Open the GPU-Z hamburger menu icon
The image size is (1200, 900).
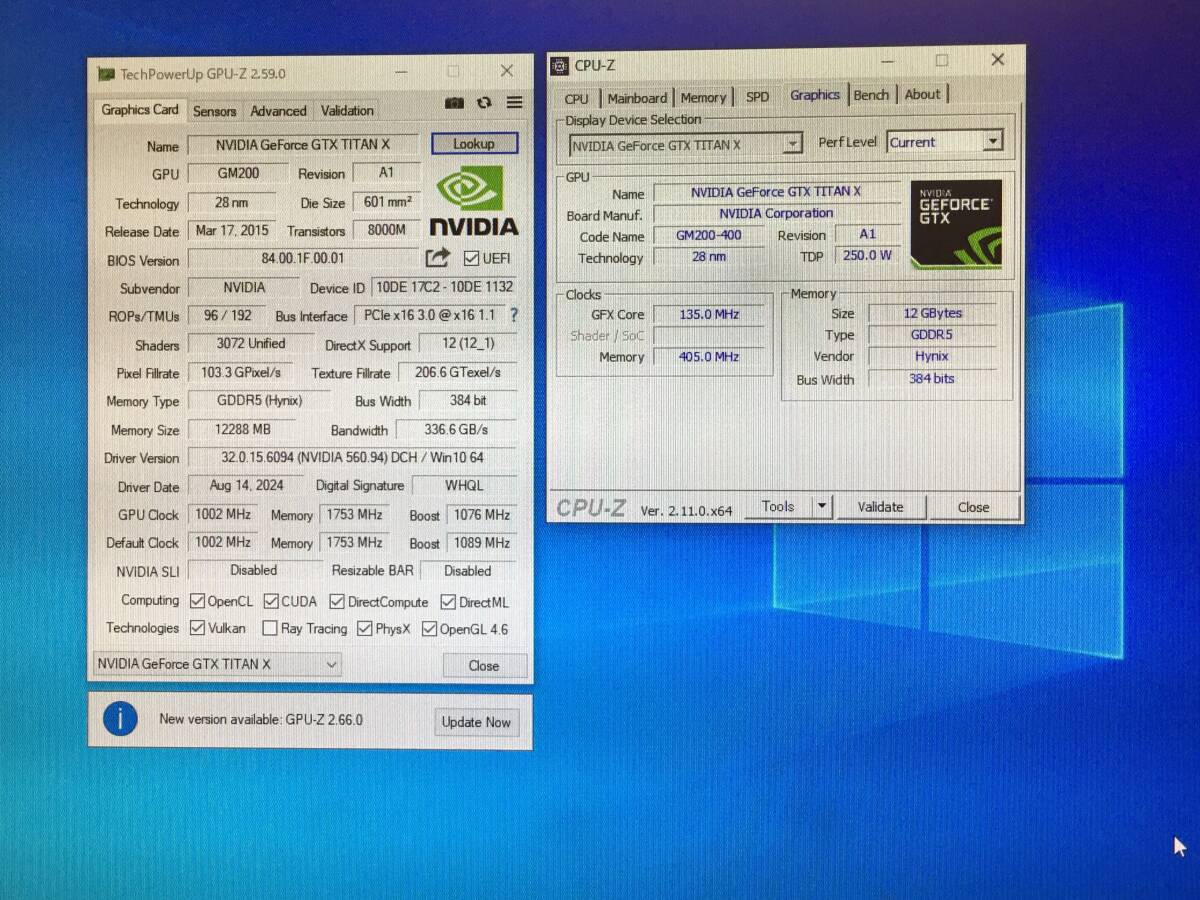(x=514, y=103)
